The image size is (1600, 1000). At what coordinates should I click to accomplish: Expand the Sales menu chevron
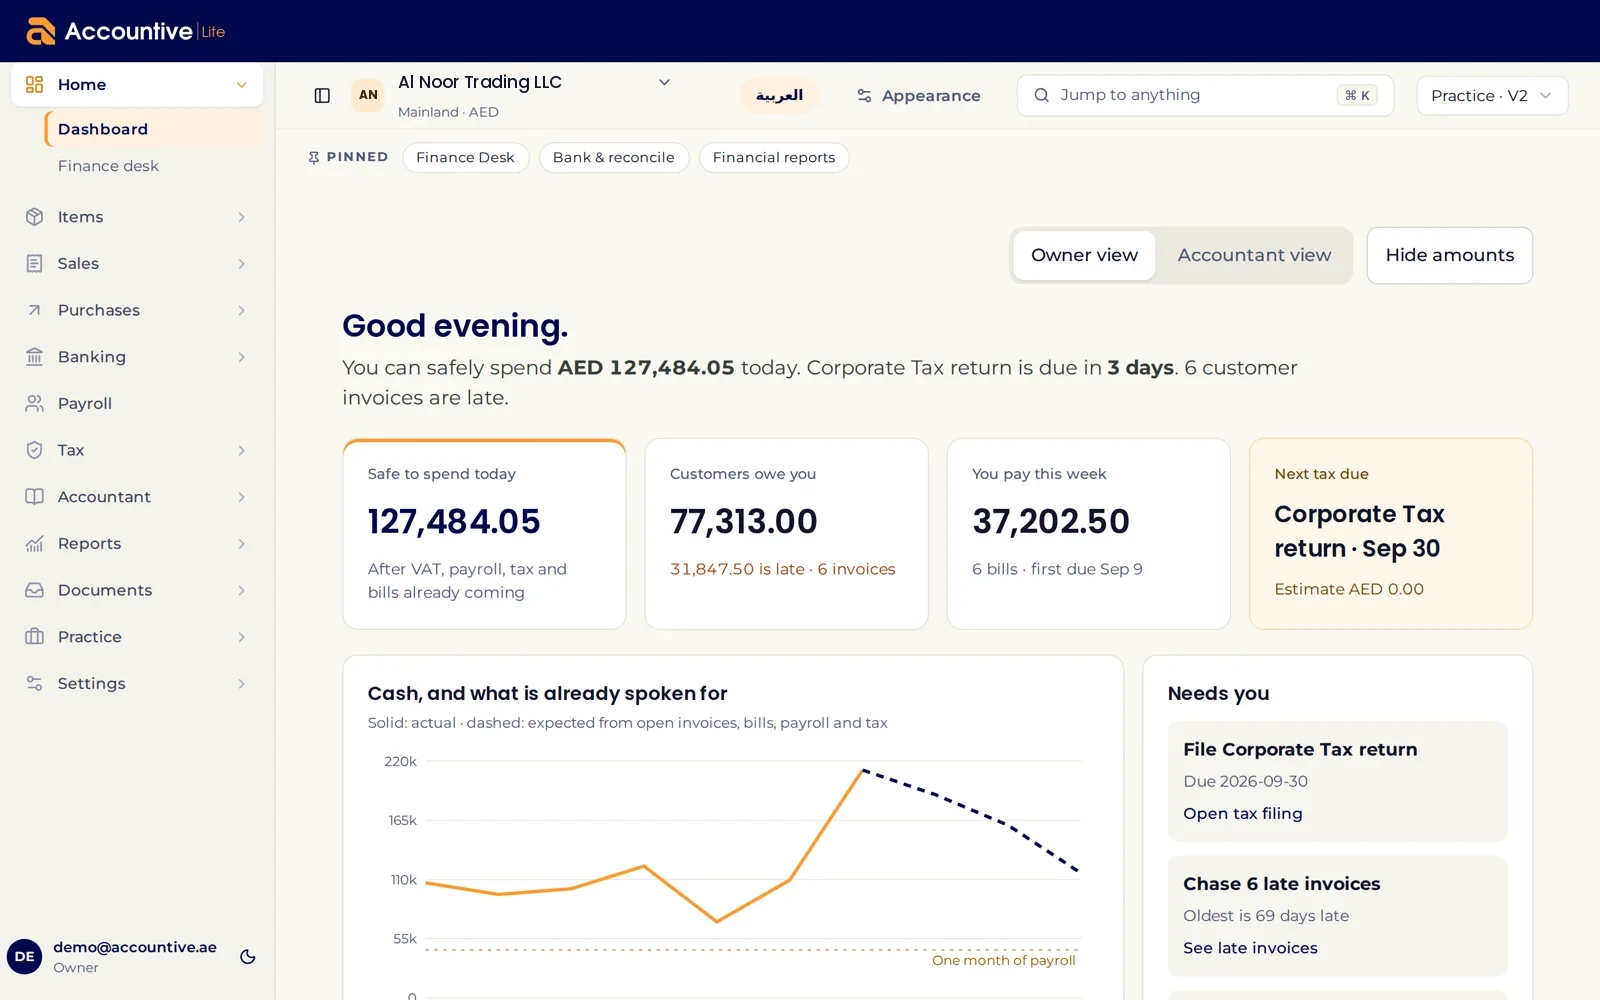[x=241, y=264]
